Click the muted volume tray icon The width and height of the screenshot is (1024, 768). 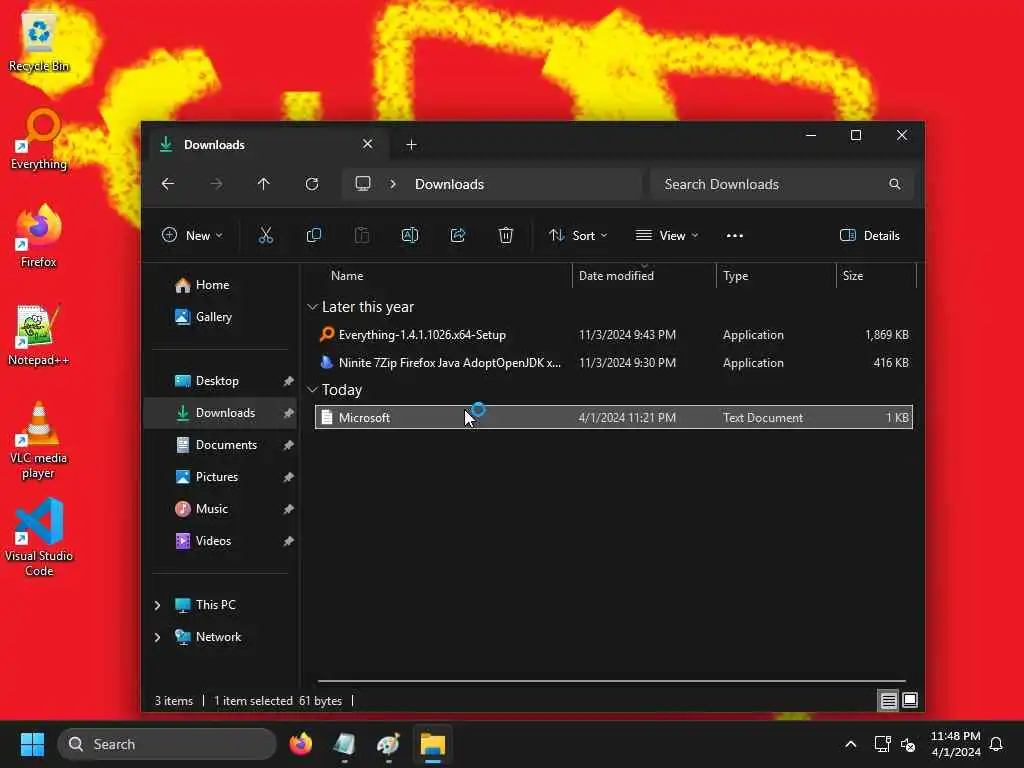908,744
